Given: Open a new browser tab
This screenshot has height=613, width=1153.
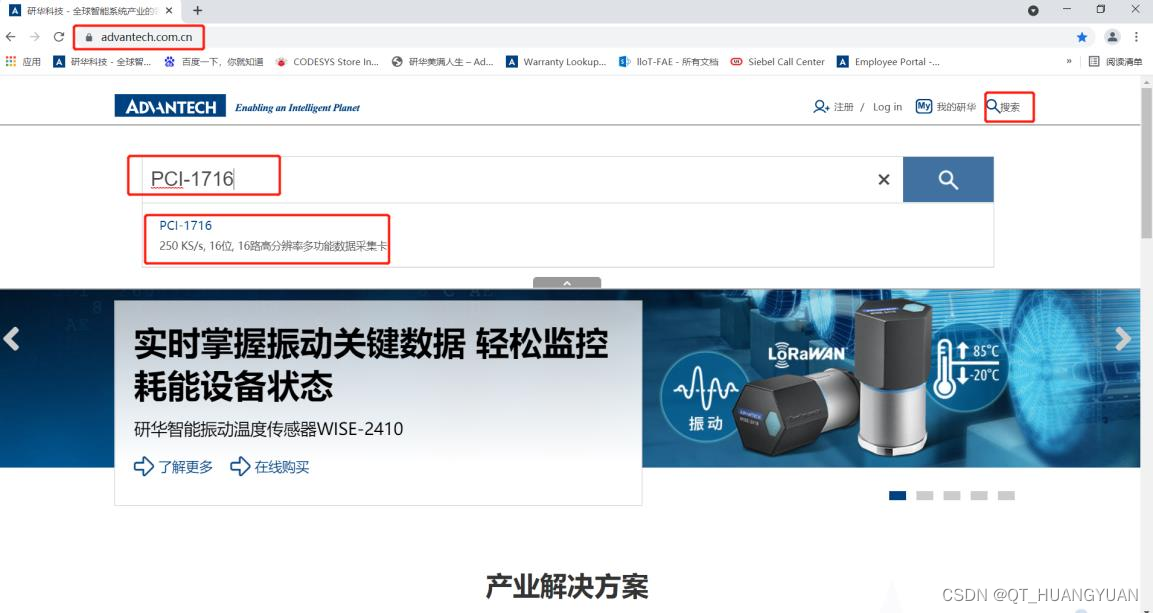Looking at the screenshot, I should coord(197,10).
